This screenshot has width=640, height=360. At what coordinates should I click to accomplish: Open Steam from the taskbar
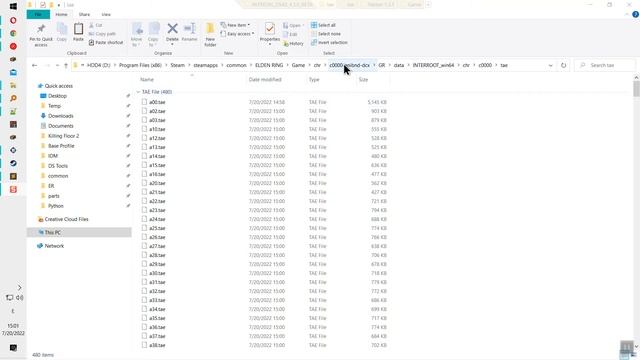13,163
